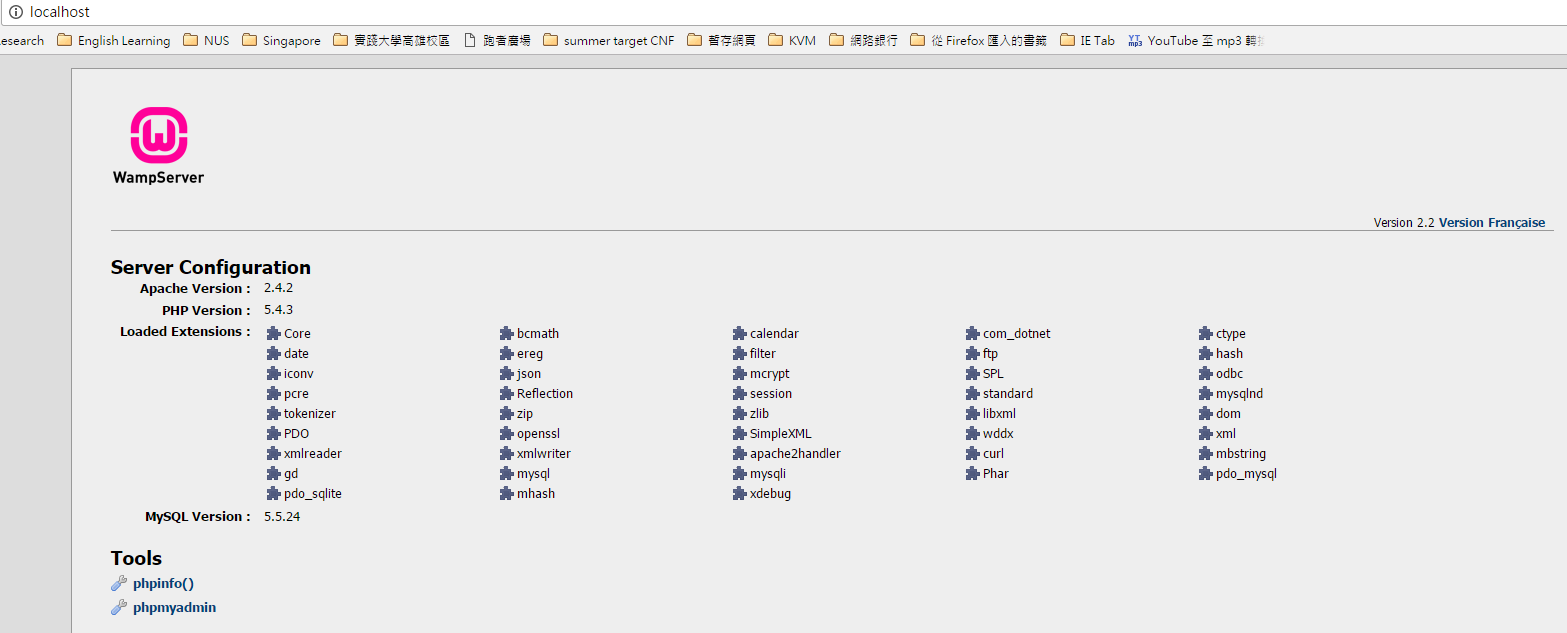Click the YouTube to mp3 bookmark icon
The height and width of the screenshot is (633, 1567).
1135,41
